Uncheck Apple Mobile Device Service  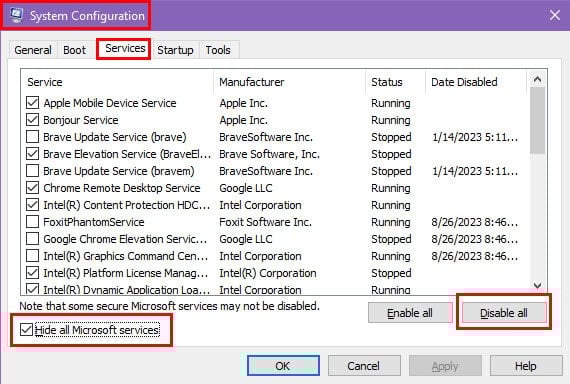(x=32, y=103)
